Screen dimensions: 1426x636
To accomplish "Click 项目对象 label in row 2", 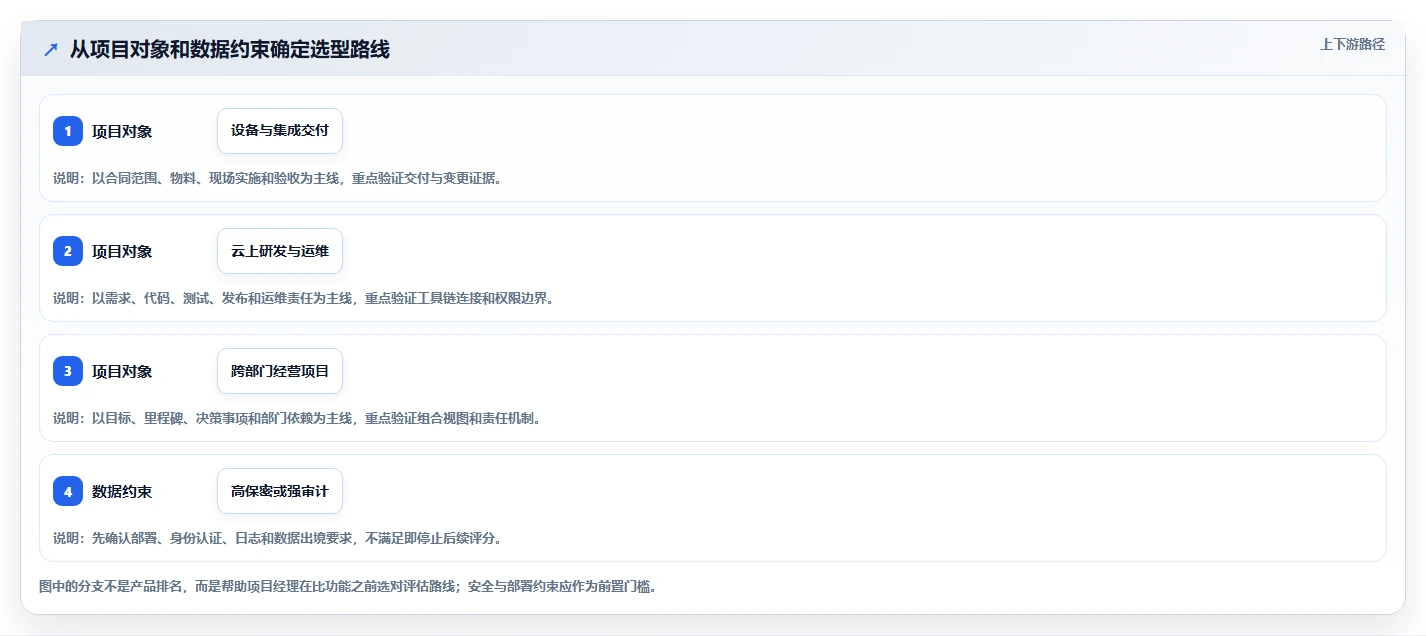I will click(x=122, y=251).
